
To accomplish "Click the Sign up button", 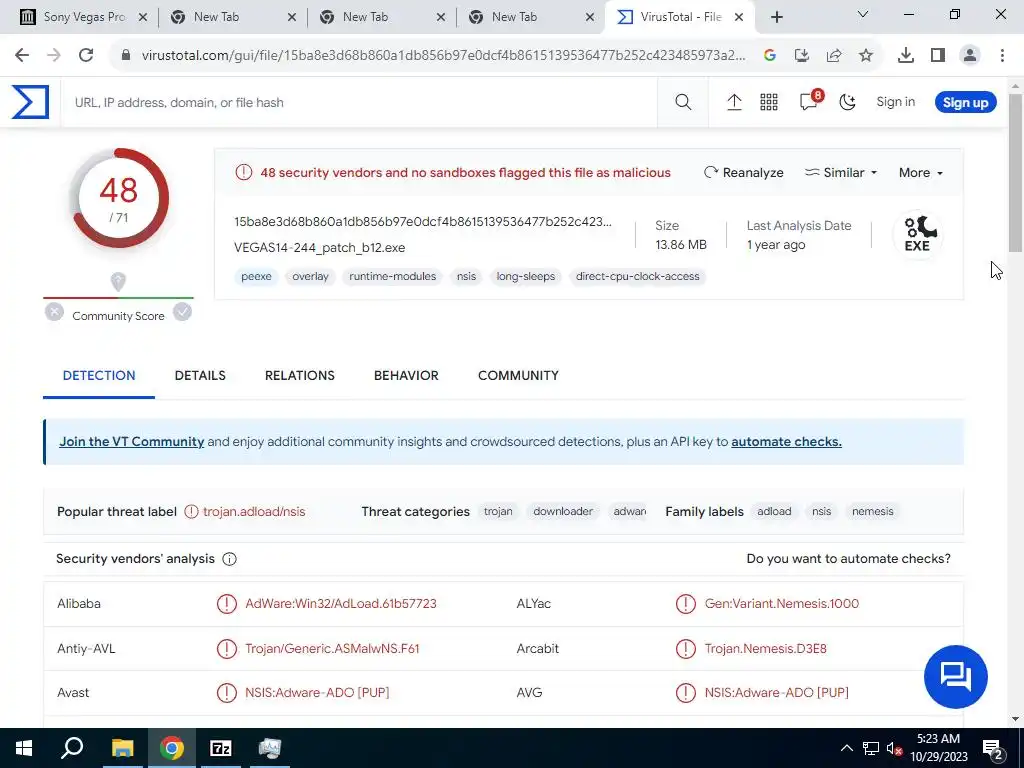I will [965, 103].
